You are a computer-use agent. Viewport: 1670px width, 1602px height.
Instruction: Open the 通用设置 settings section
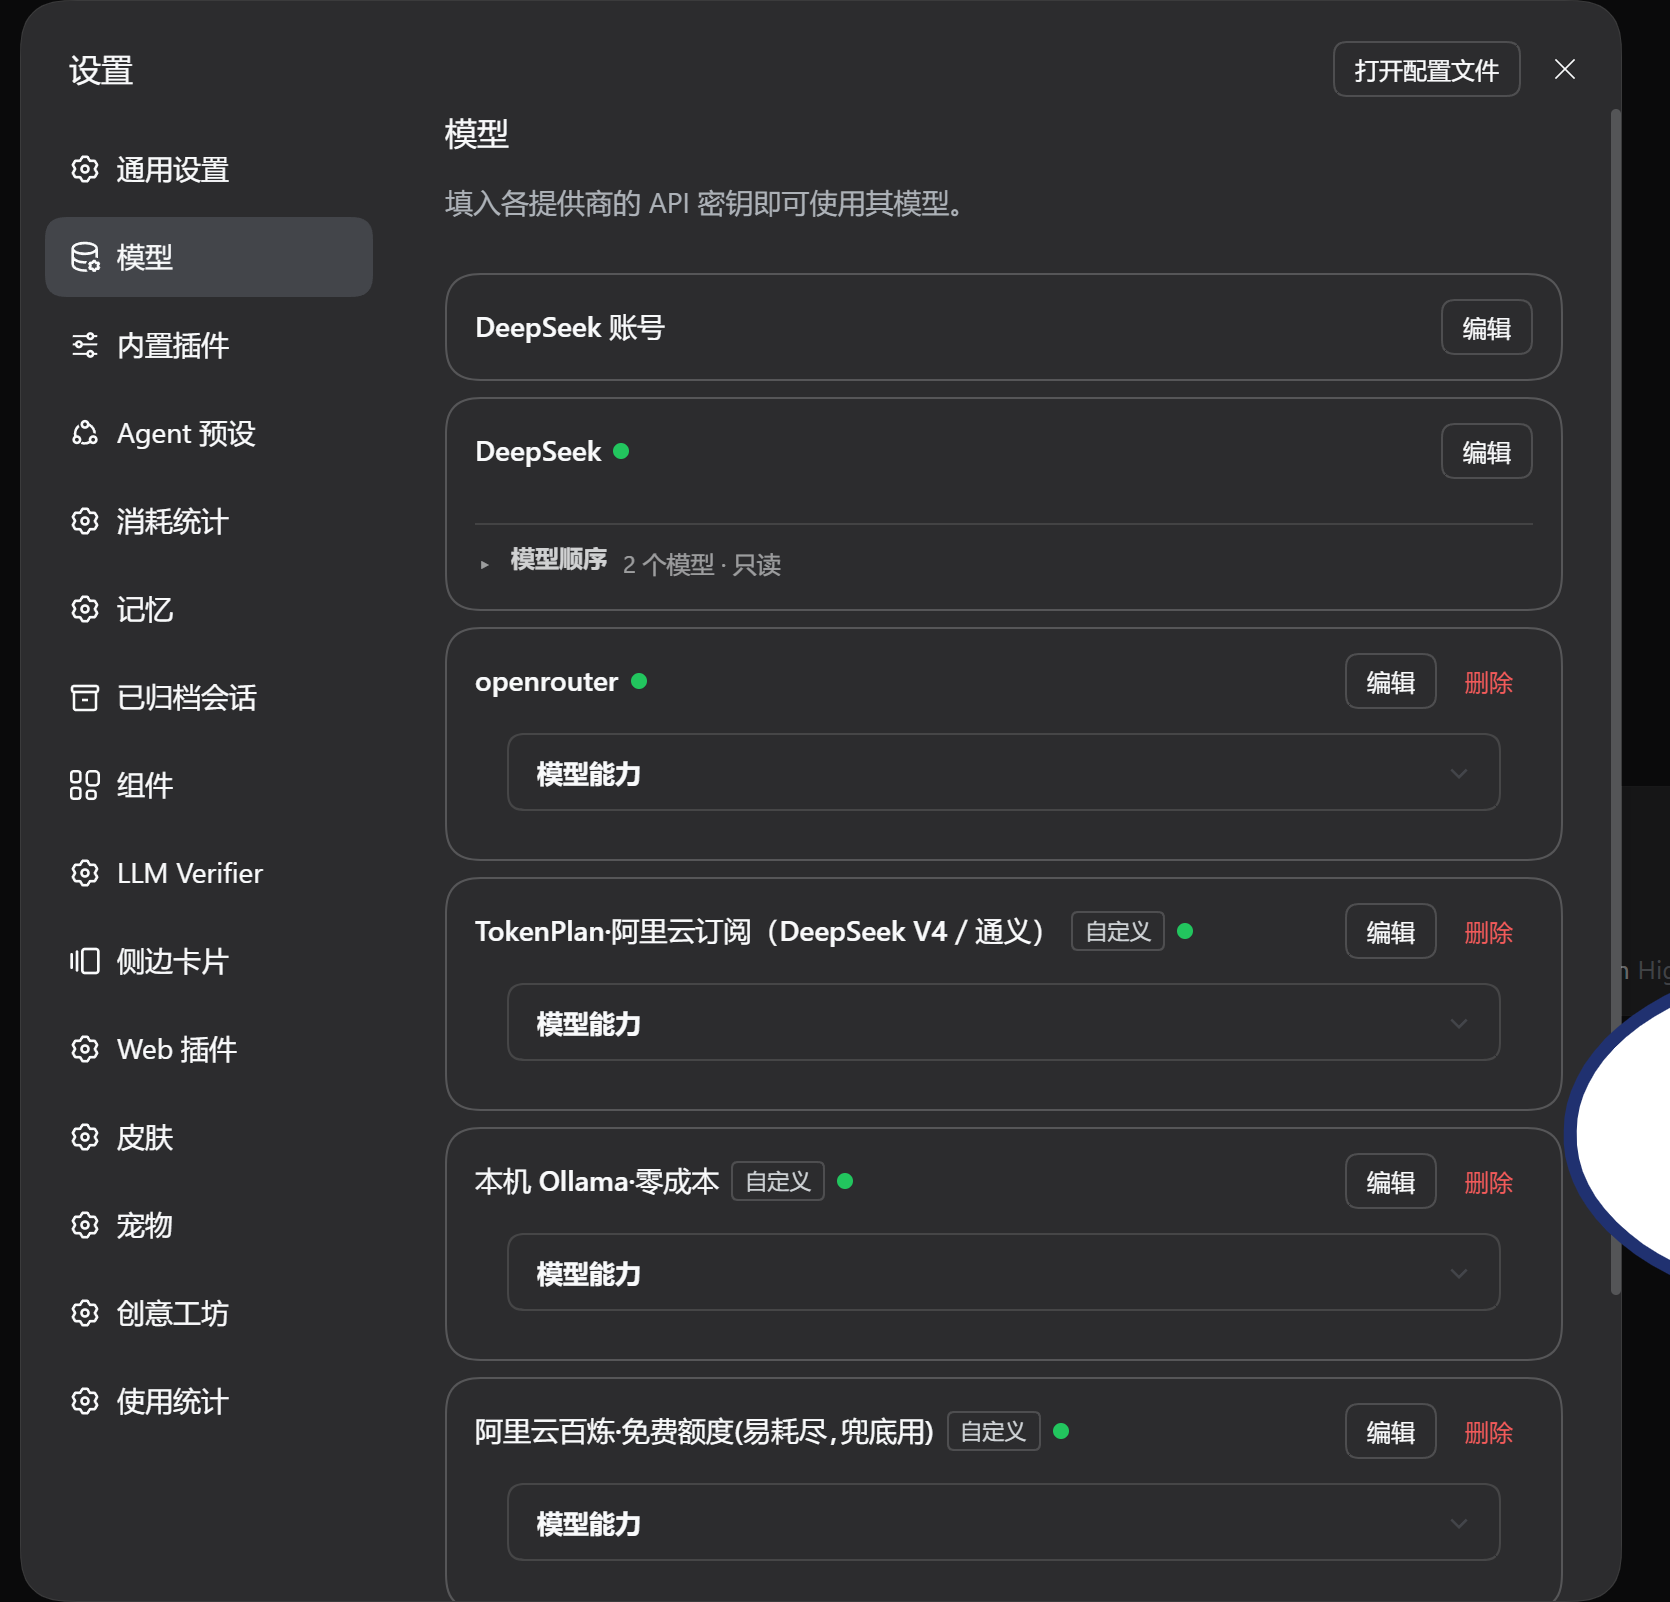209,169
